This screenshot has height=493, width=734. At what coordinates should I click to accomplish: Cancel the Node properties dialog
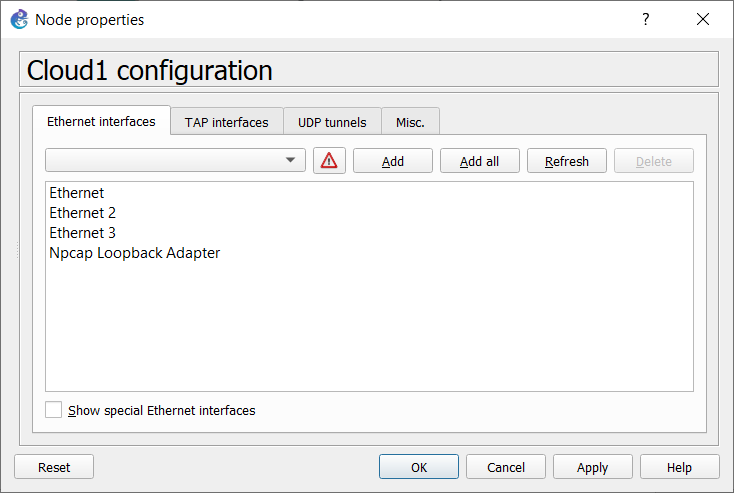coord(506,467)
